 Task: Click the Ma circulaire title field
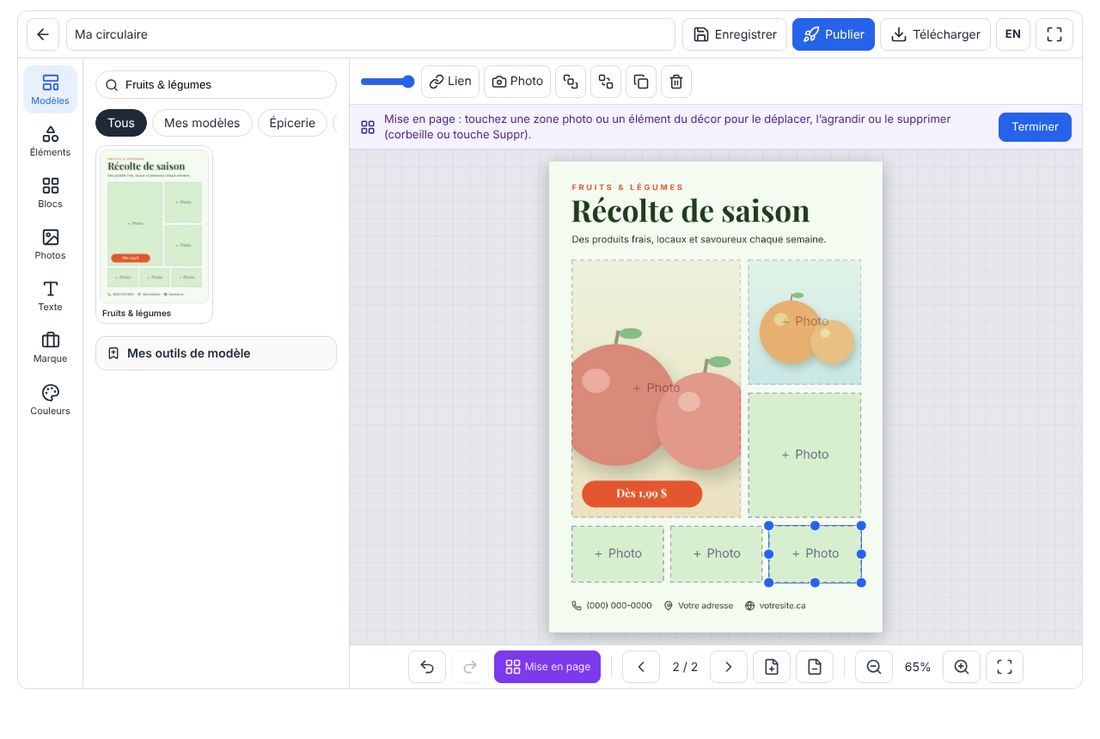pos(370,34)
